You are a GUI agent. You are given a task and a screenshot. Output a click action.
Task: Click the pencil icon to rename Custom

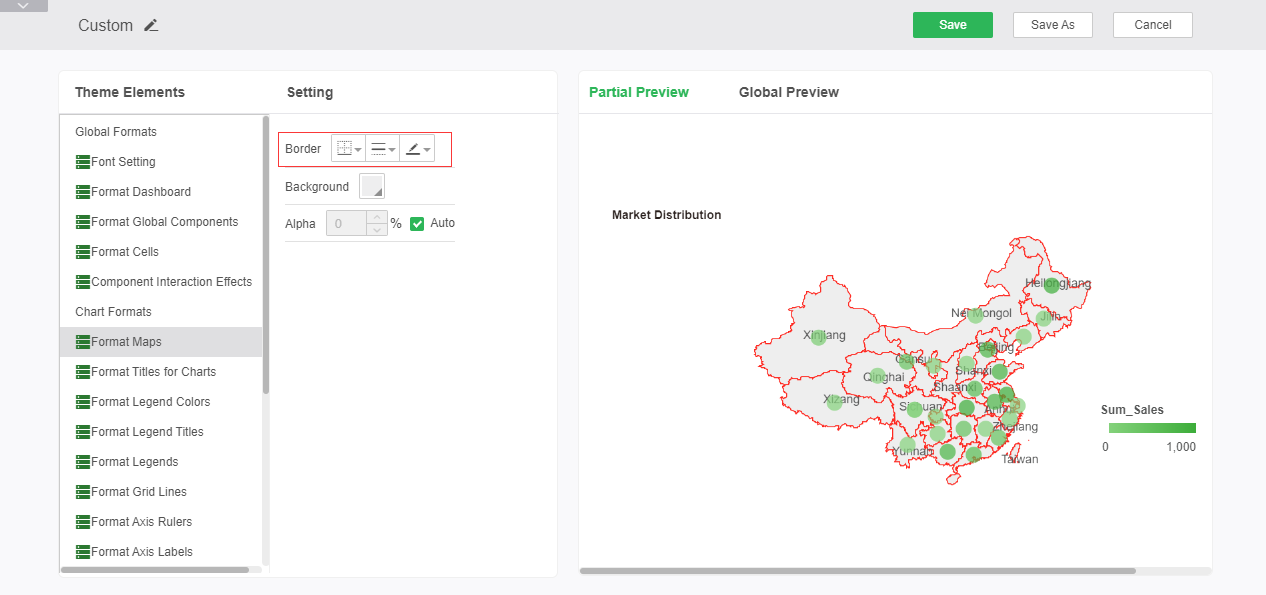tap(151, 26)
